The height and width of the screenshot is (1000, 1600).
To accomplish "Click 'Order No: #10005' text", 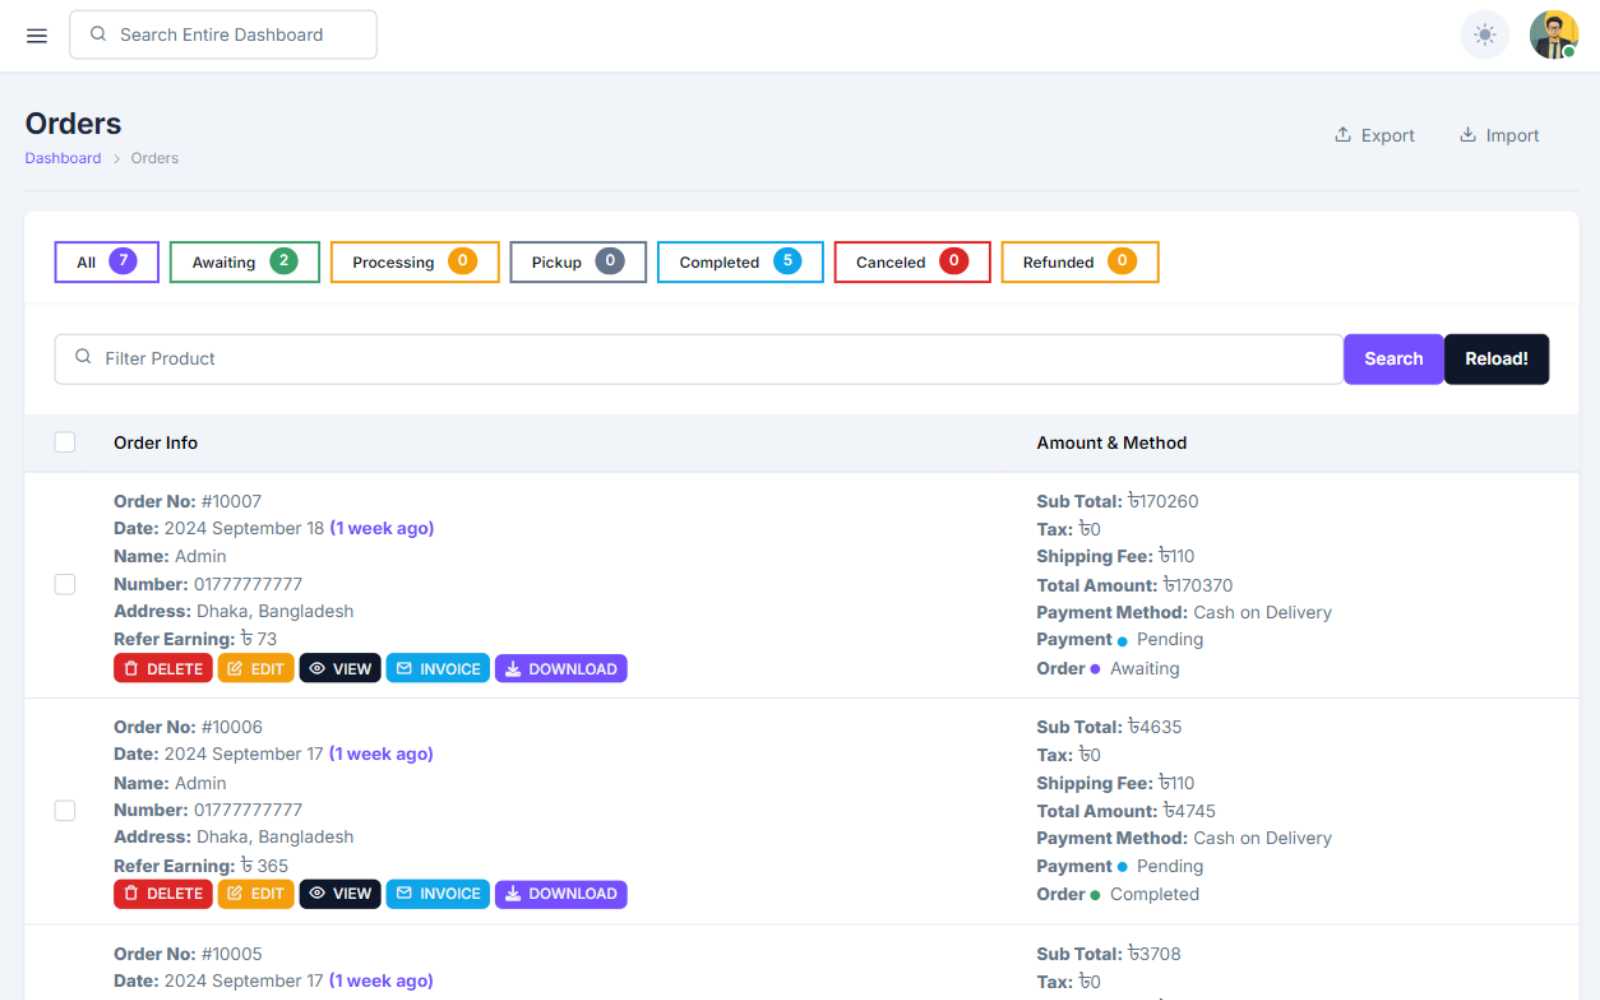I will click(x=188, y=954).
